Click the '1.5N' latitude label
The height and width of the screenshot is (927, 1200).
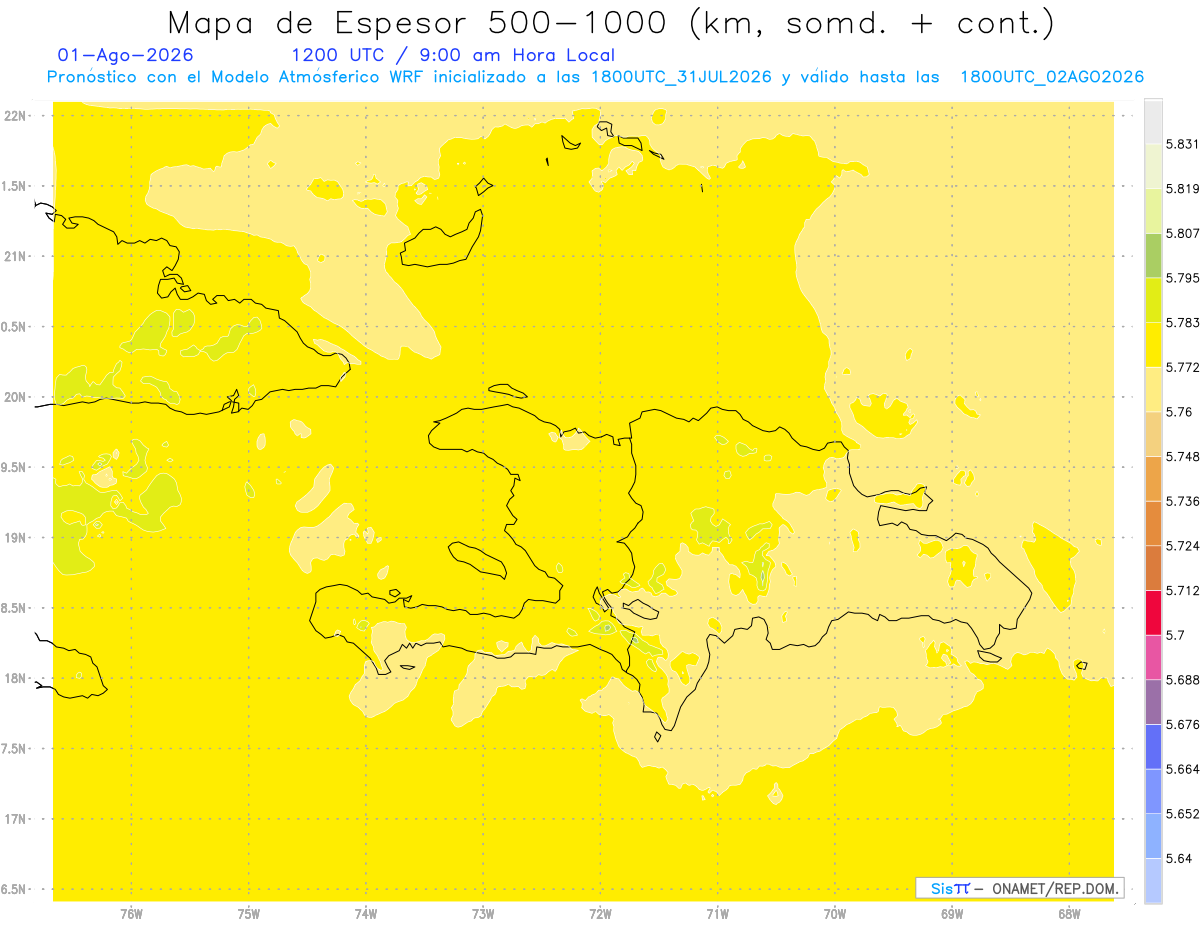pyautogui.click(x=15, y=186)
